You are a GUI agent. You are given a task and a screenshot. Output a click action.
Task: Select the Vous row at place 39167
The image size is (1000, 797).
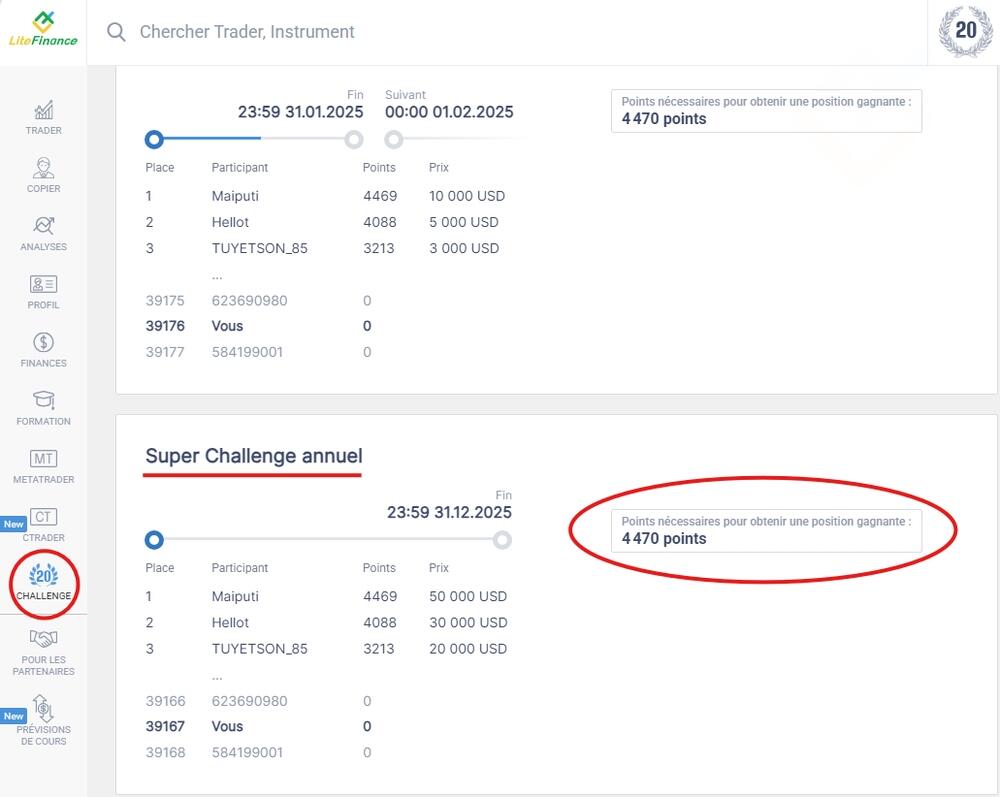click(258, 726)
